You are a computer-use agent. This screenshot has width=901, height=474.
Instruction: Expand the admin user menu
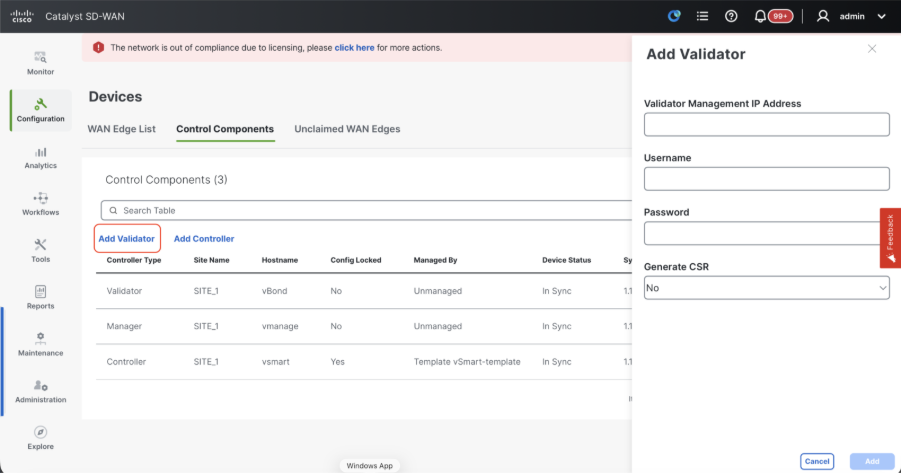(851, 16)
